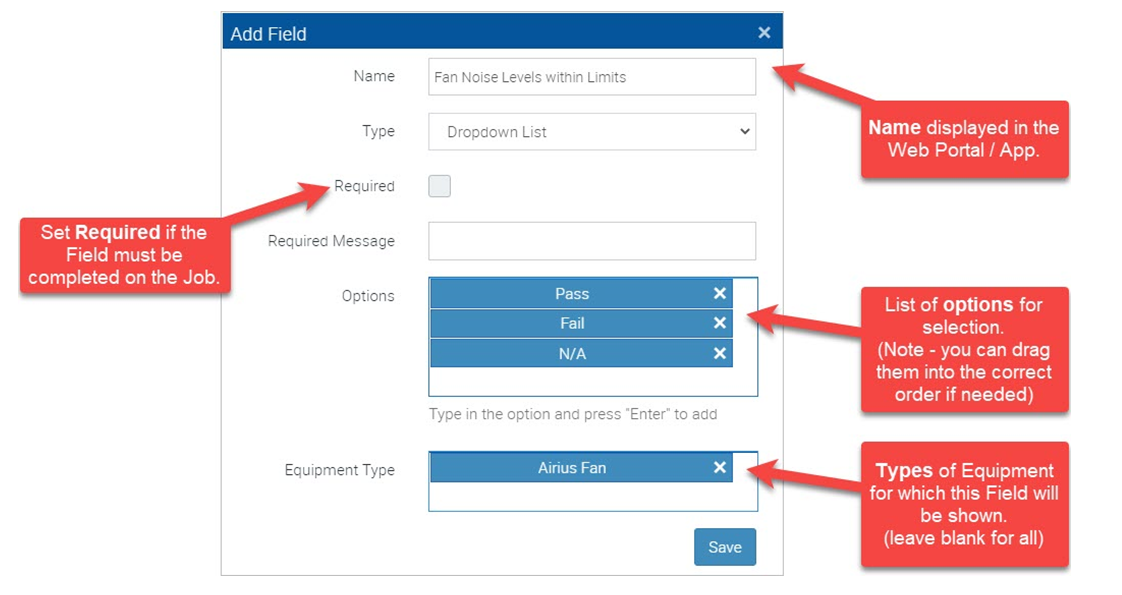Open the Type dropdown list
The width and height of the screenshot is (1122, 595).
click(592, 132)
